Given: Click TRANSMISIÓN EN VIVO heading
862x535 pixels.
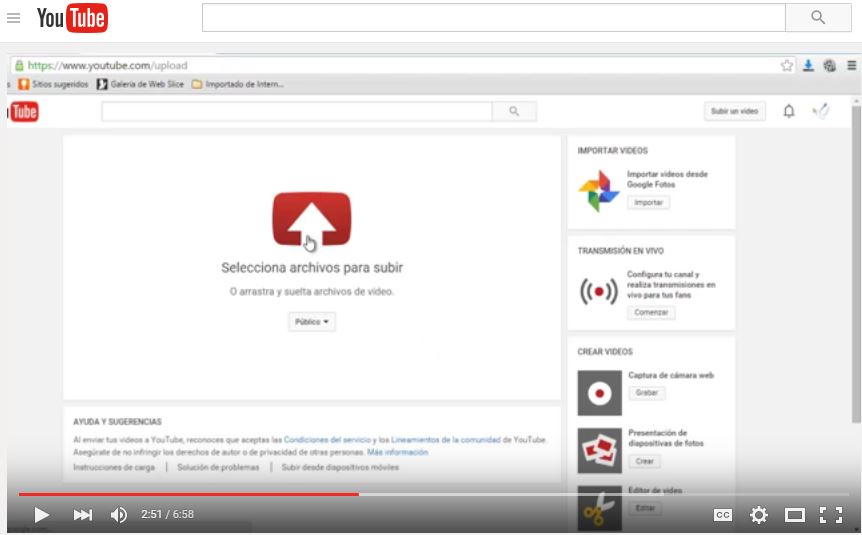Looking at the screenshot, I should 621,251.
